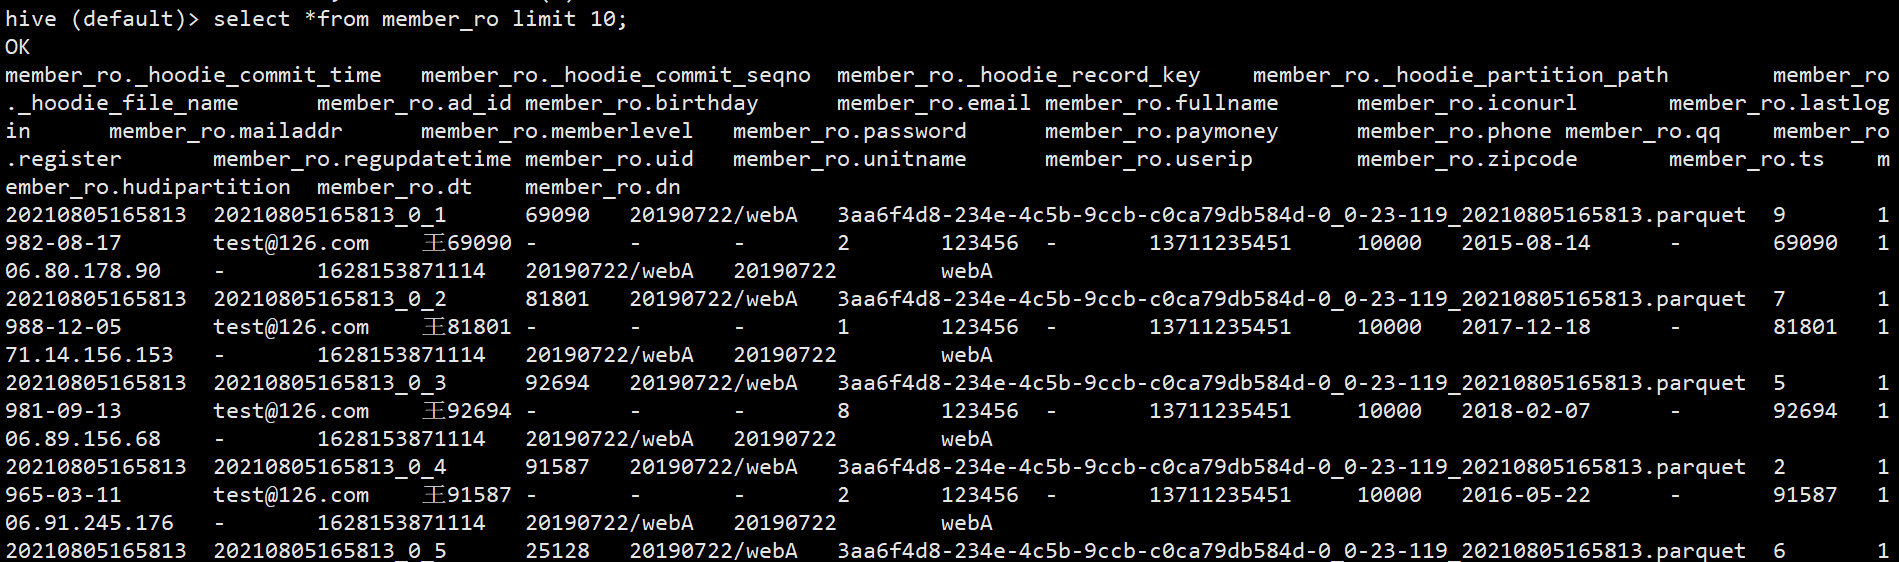This screenshot has width=1900, height=562.
Task: Click the member_ro.birthday column header
Action: tap(641, 103)
